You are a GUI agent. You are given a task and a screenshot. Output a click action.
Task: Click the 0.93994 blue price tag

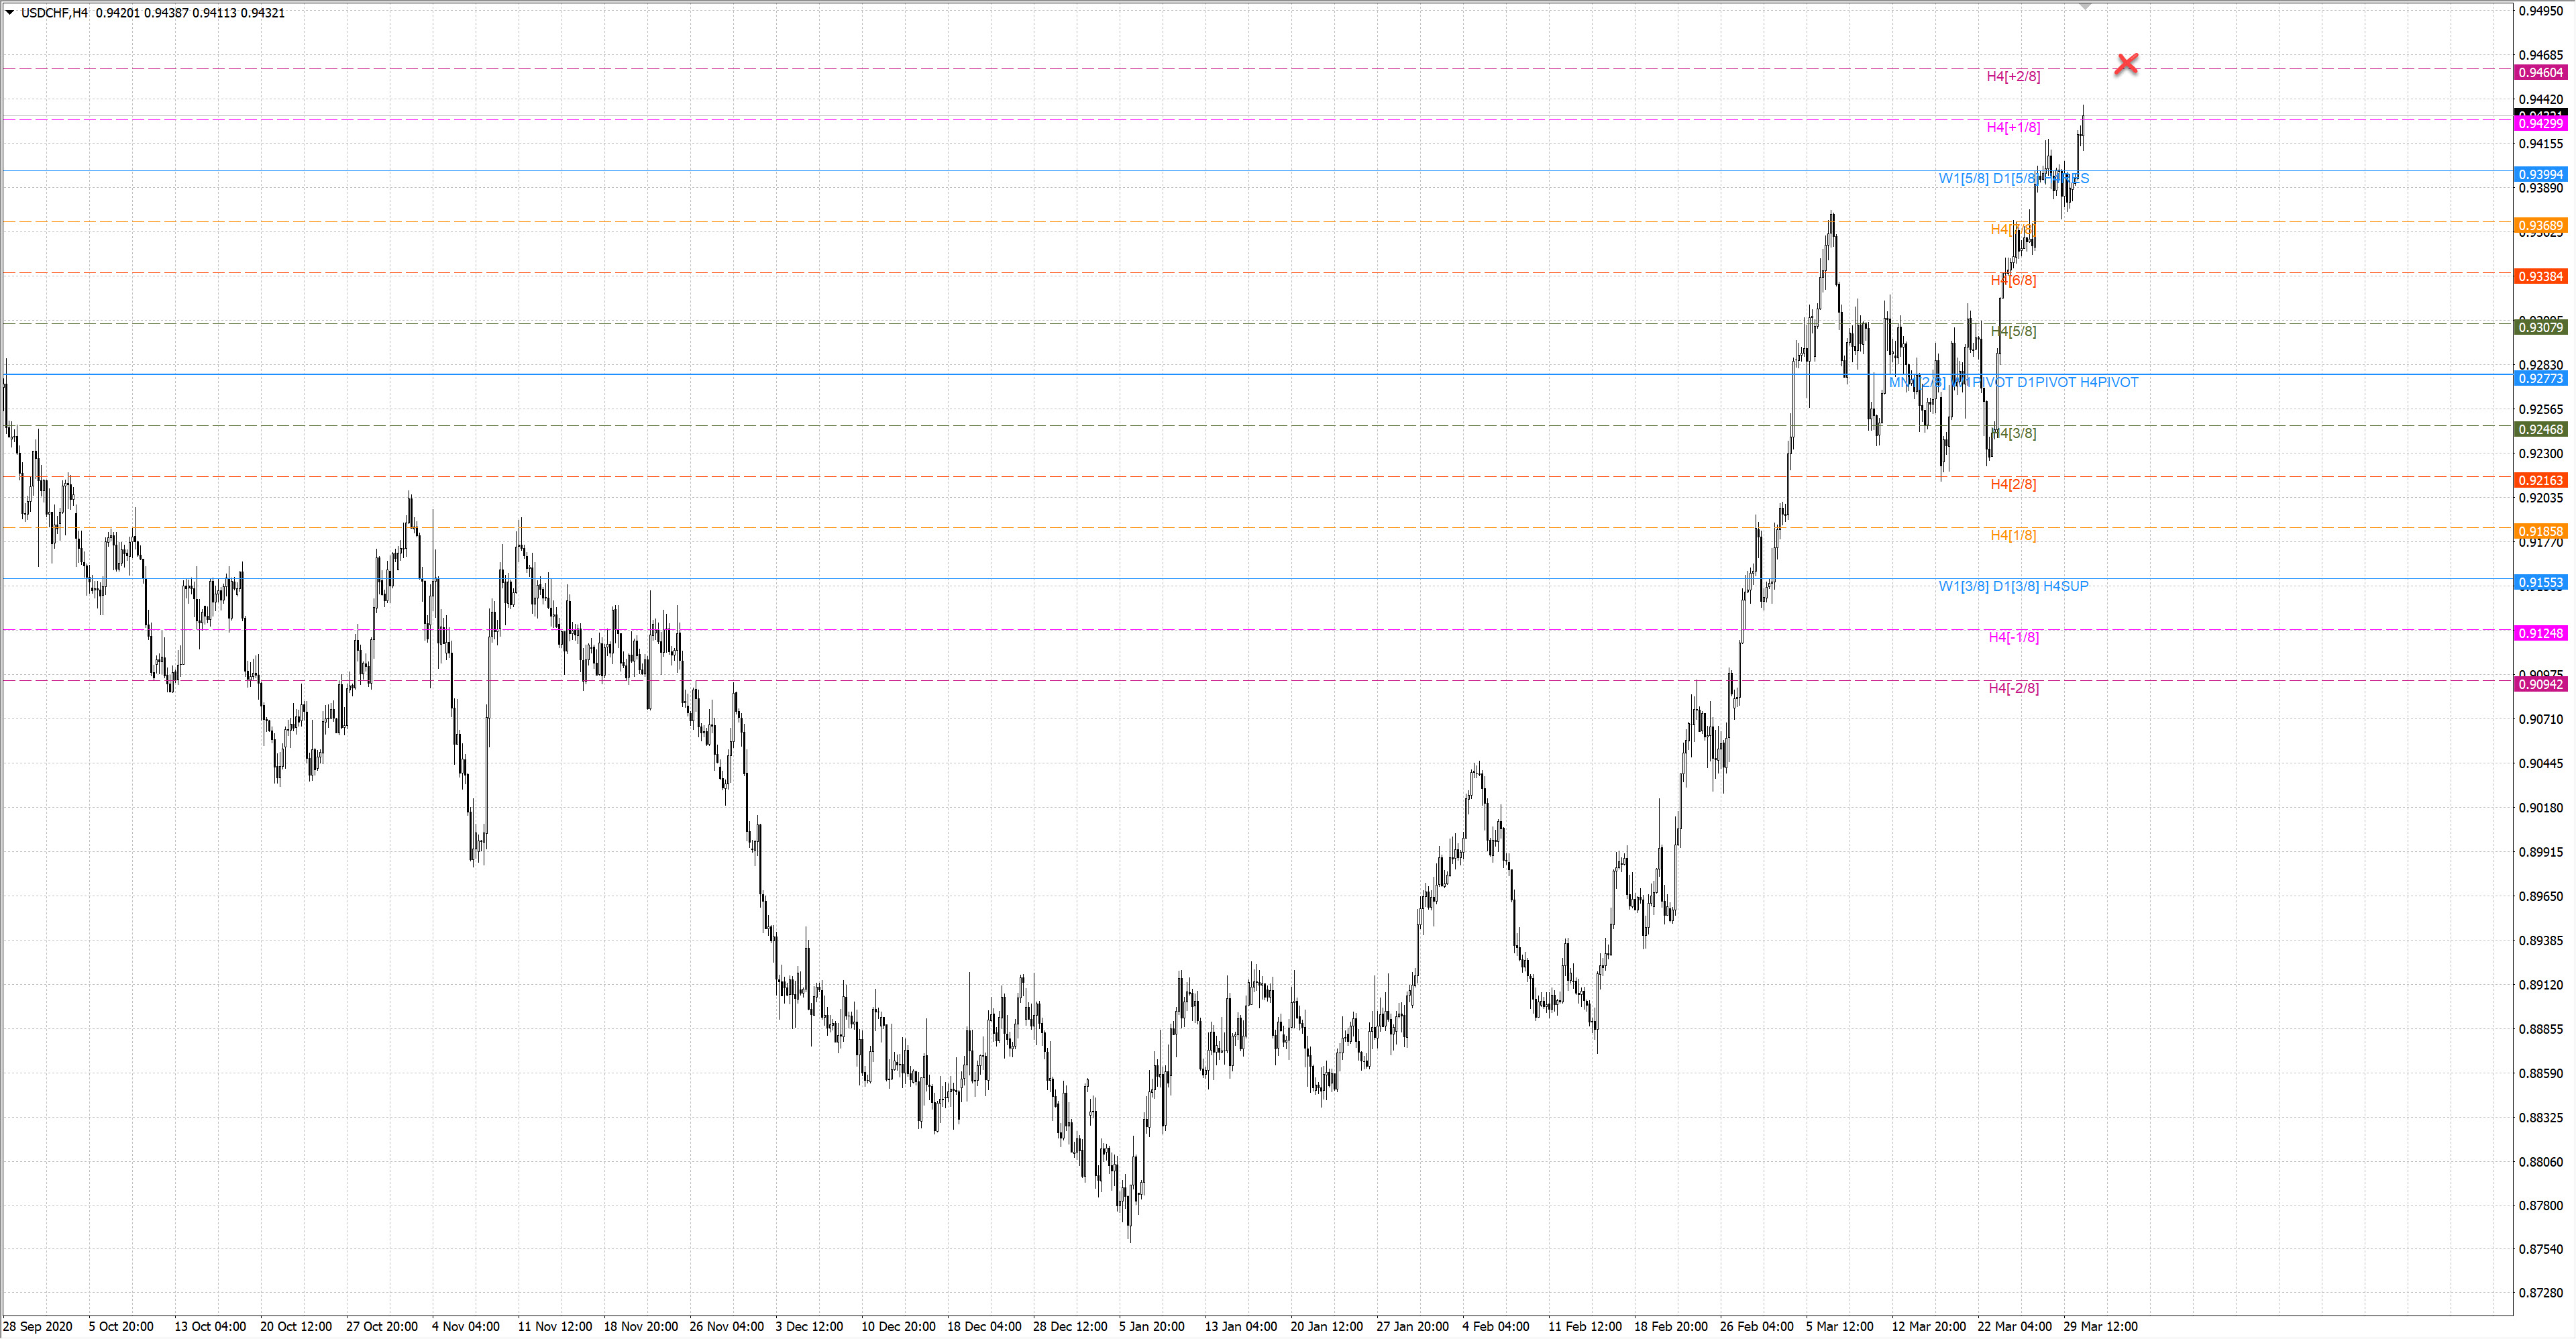pyautogui.click(x=2540, y=174)
